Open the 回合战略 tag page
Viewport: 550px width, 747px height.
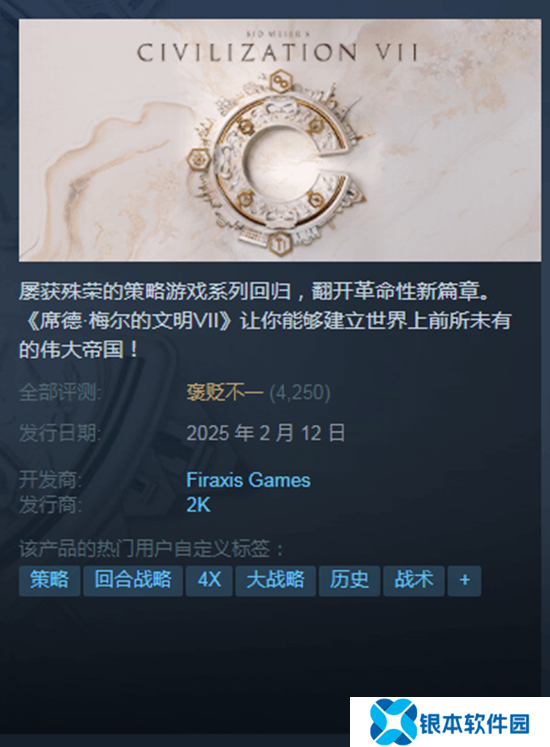coord(133,580)
